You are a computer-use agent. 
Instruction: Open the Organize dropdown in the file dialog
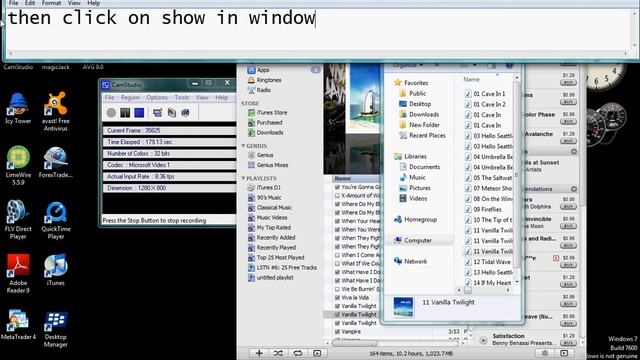click(x=407, y=65)
